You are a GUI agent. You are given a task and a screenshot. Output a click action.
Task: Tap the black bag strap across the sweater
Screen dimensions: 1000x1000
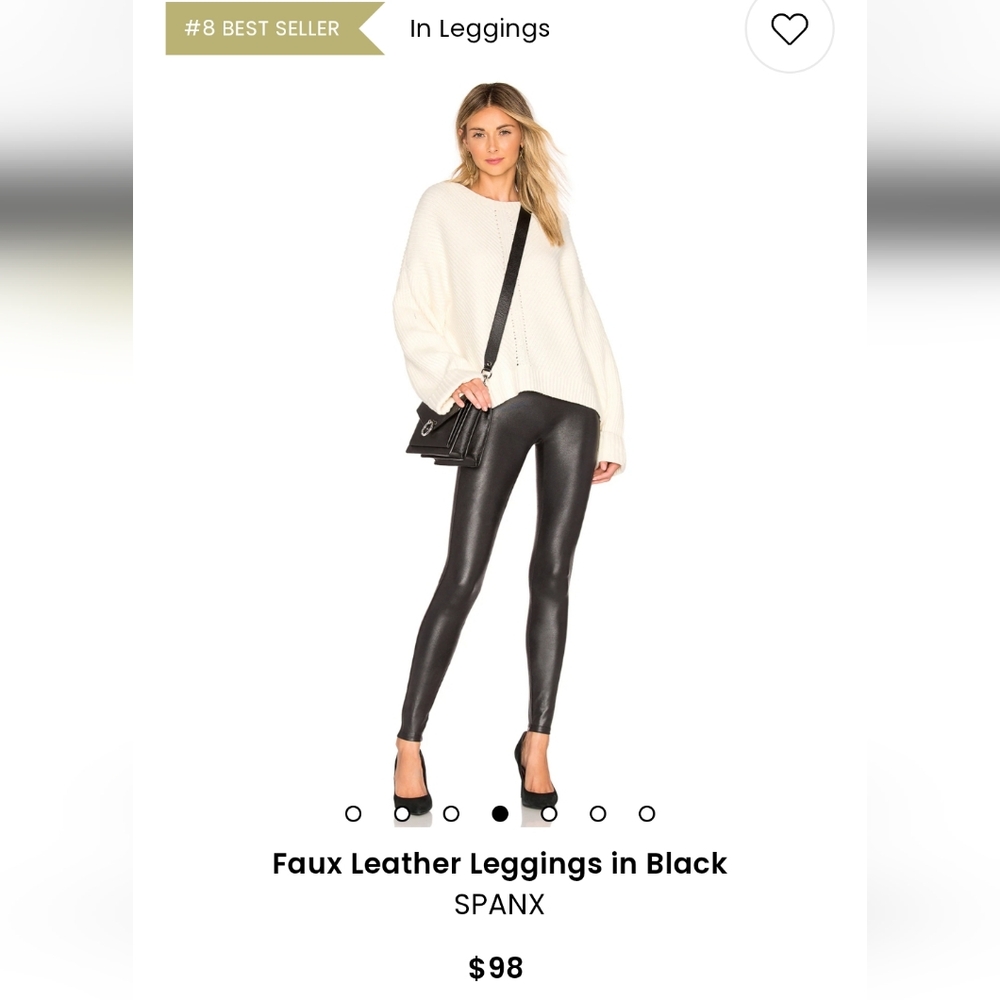(x=508, y=290)
